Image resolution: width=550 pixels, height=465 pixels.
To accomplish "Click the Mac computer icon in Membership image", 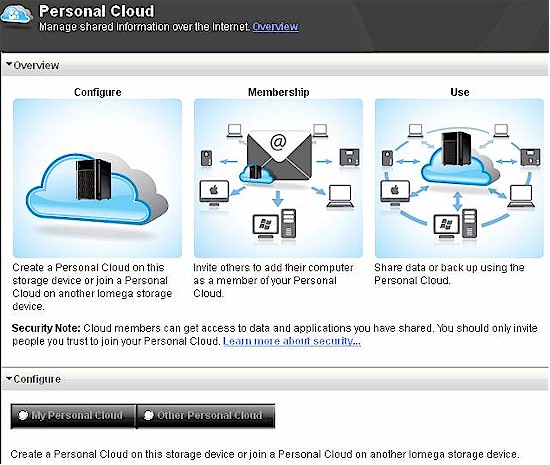I will pos(214,194).
